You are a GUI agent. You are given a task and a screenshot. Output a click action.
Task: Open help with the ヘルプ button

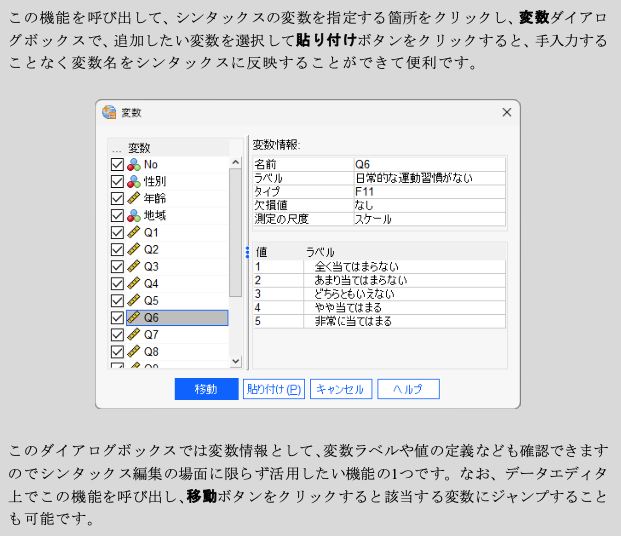407,389
